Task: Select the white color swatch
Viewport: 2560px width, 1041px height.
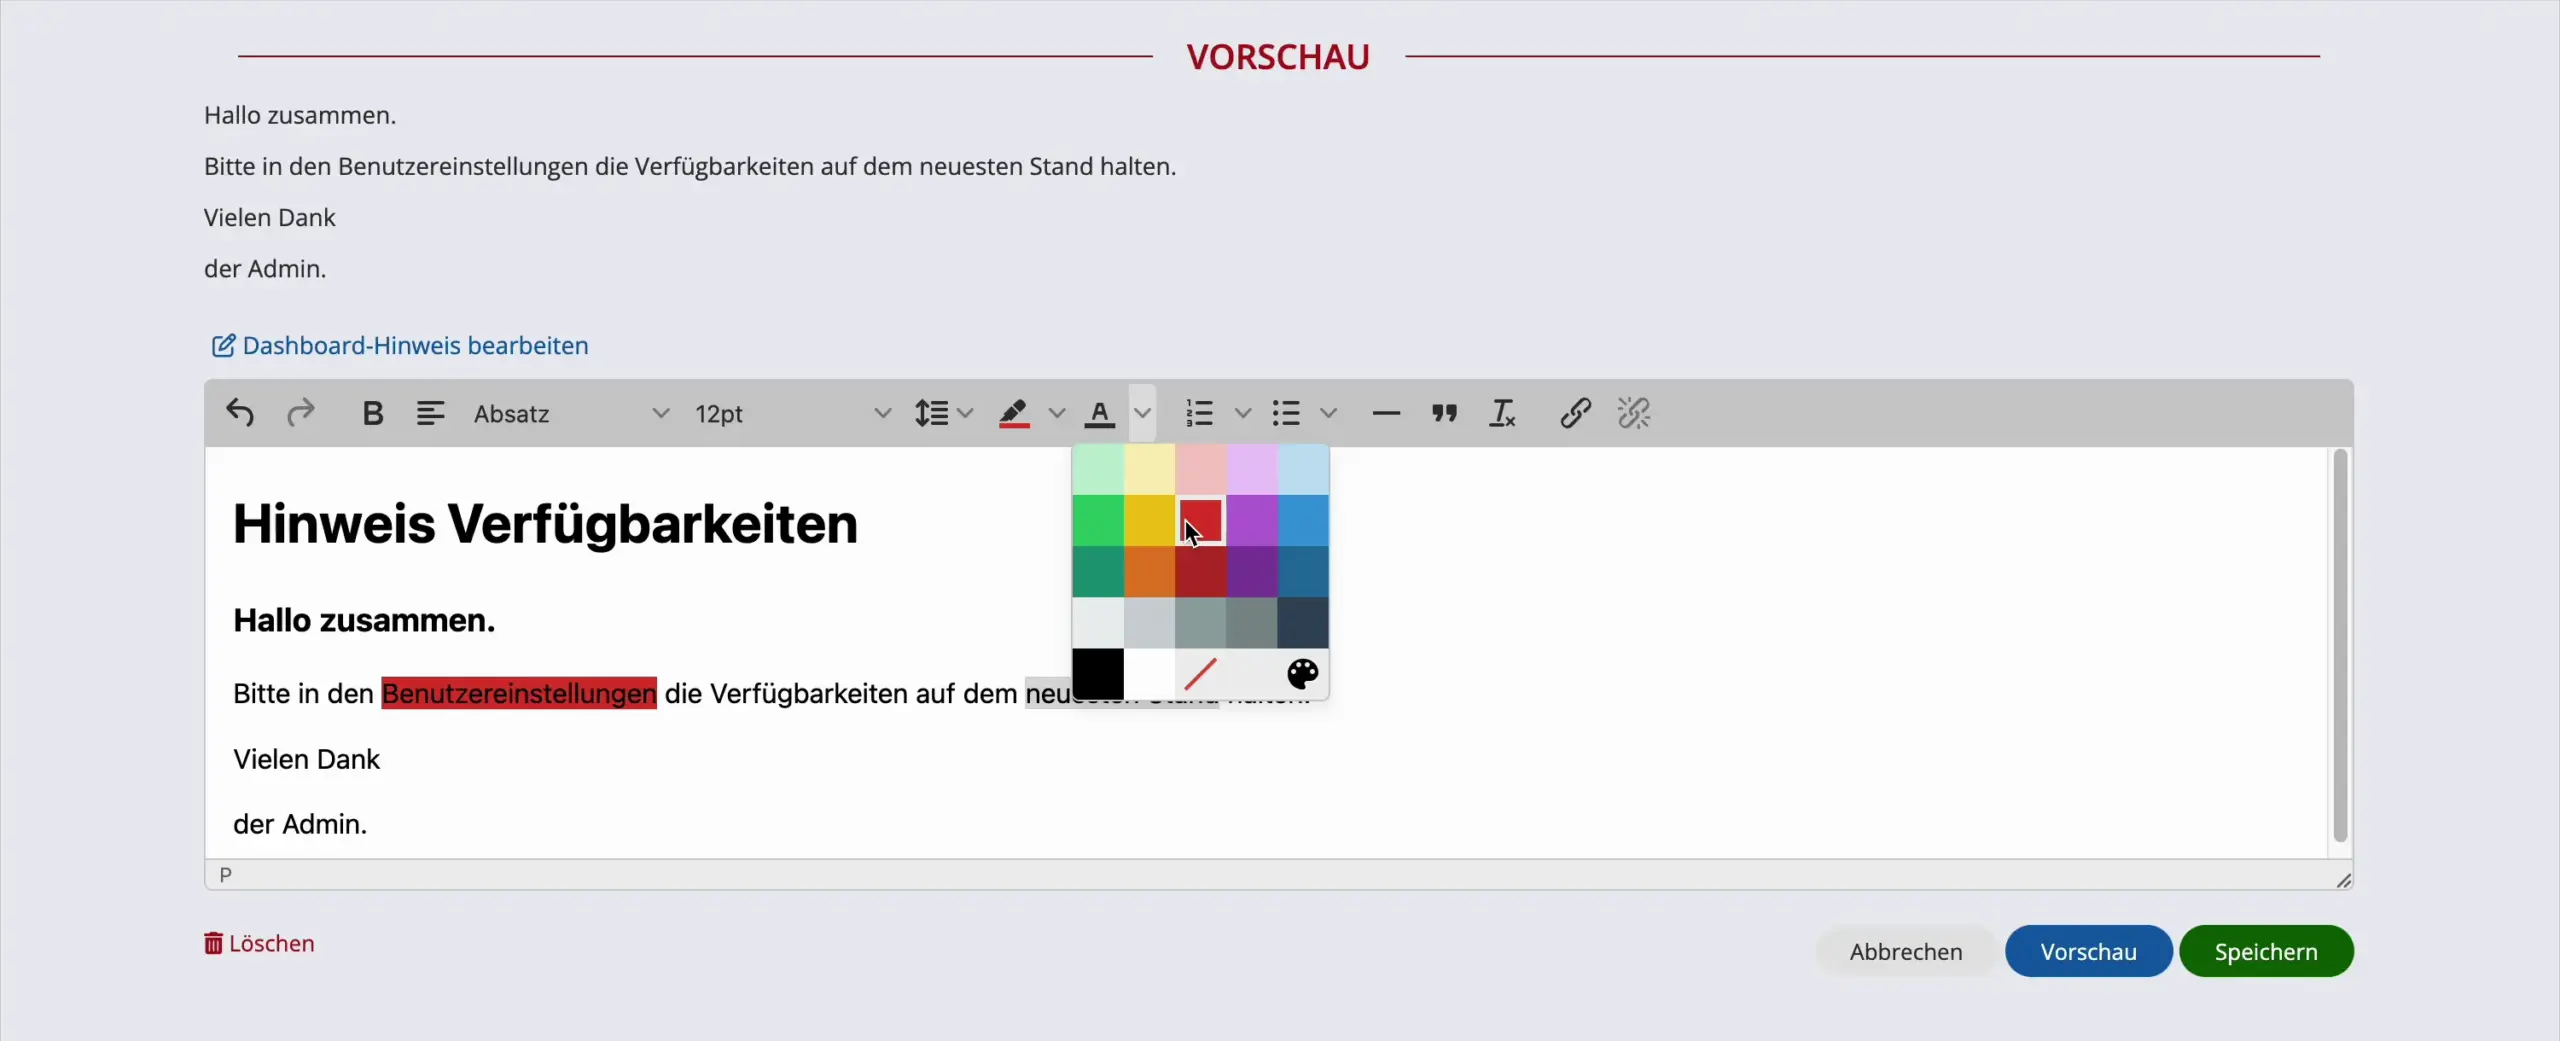Action: (x=1149, y=674)
